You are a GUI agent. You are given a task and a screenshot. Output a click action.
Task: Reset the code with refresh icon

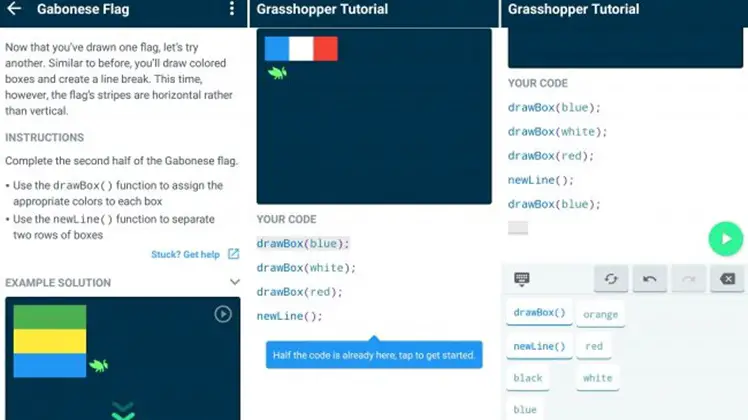611,279
